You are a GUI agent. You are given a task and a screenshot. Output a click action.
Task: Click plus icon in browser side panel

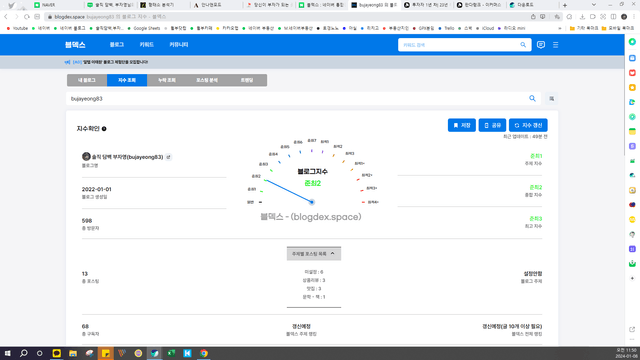(x=632, y=278)
